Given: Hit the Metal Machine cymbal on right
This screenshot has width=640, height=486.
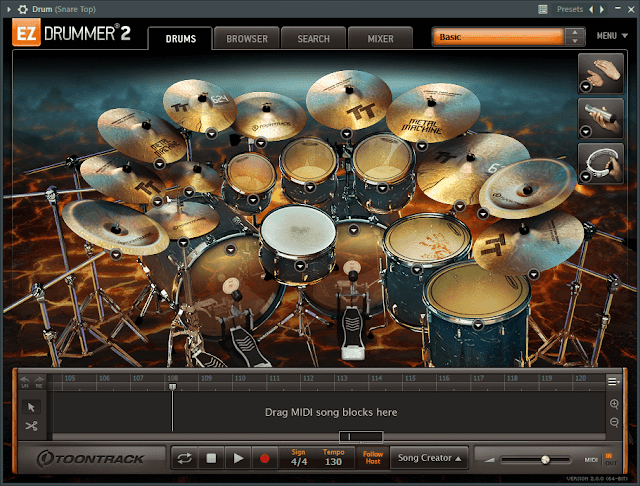Looking at the screenshot, I should pos(433,113).
